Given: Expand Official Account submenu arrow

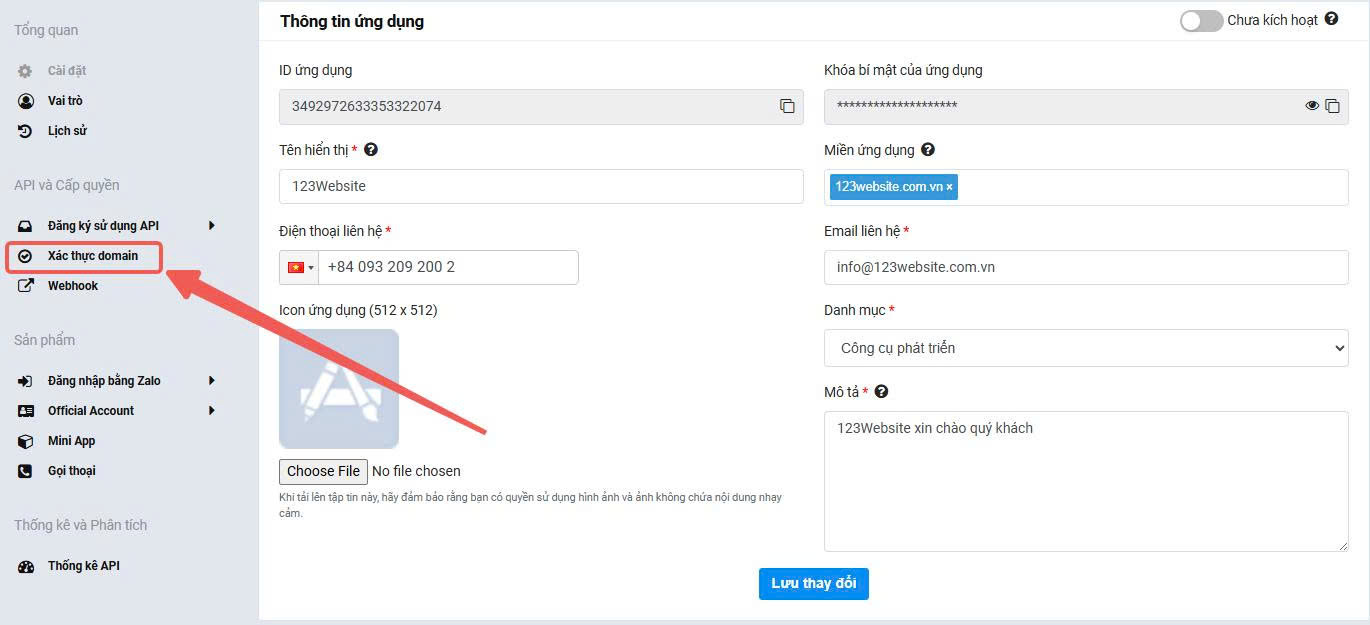Looking at the screenshot, I should point(212,411).
